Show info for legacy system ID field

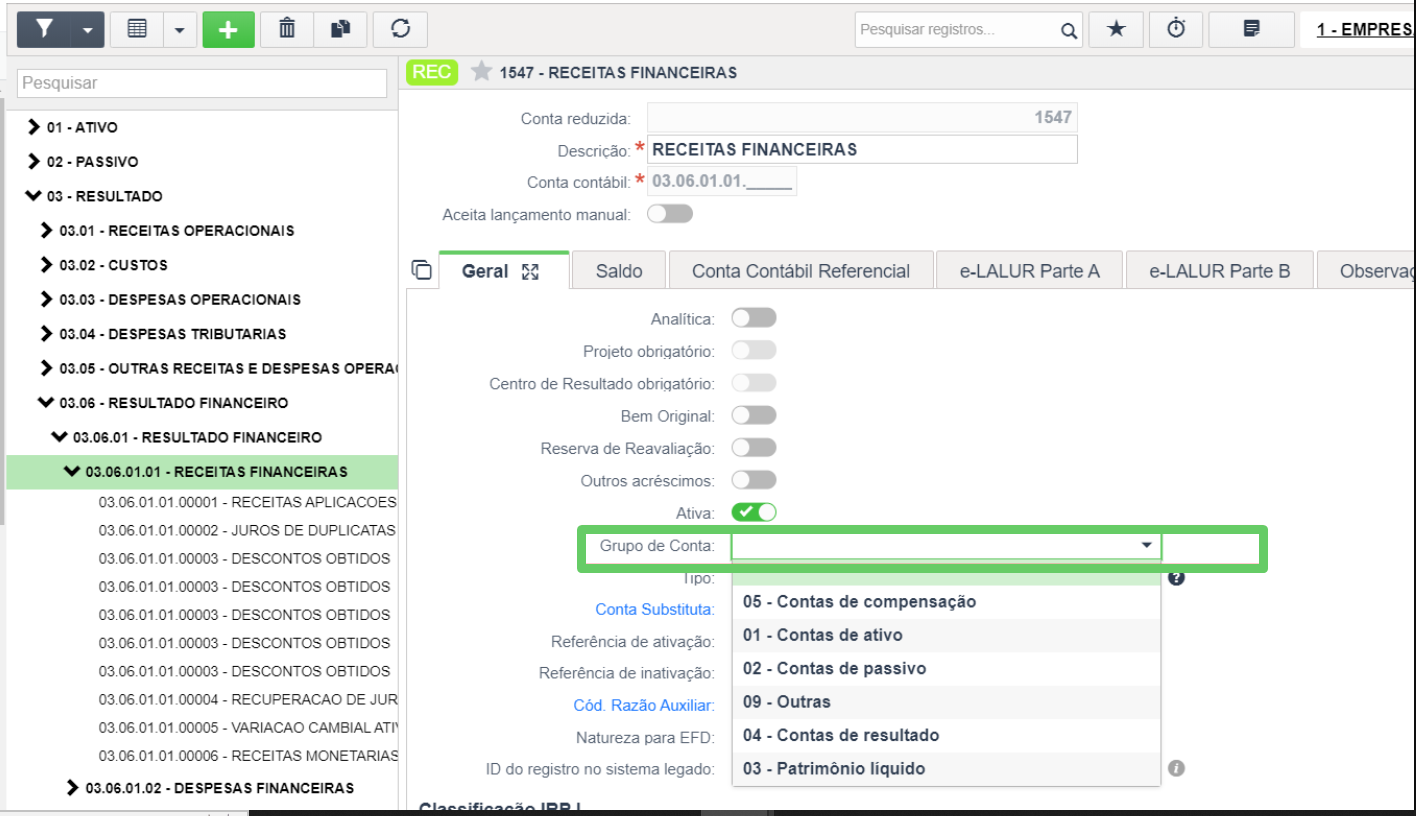[1176, 768]
